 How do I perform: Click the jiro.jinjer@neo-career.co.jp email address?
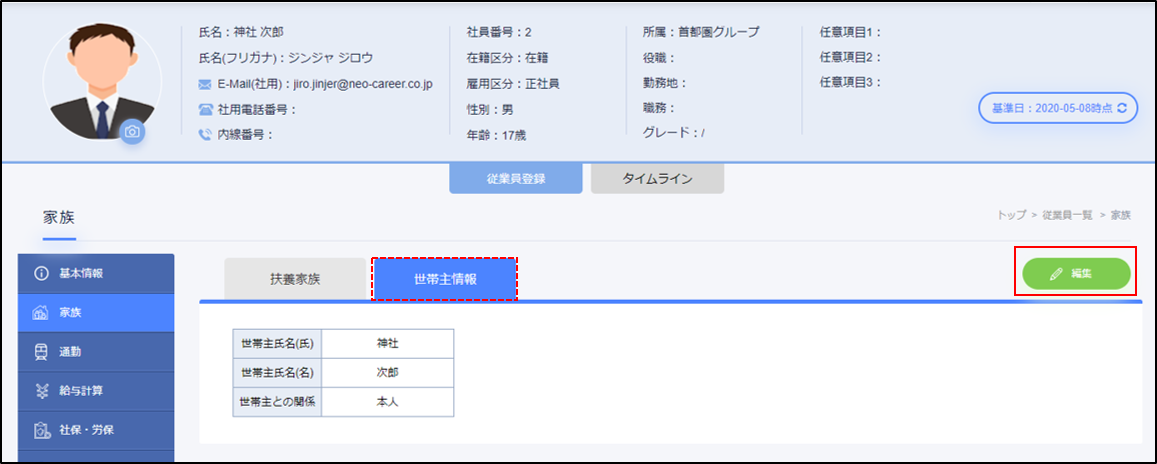(x=362, y=84)
